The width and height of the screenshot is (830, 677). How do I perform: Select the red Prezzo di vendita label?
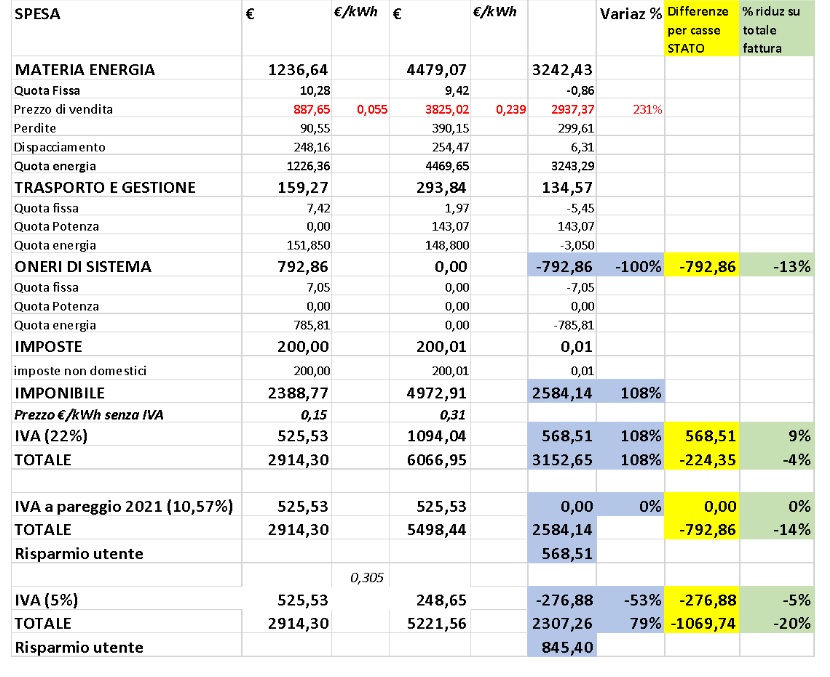pyautogui.click(x=63, y=109)
